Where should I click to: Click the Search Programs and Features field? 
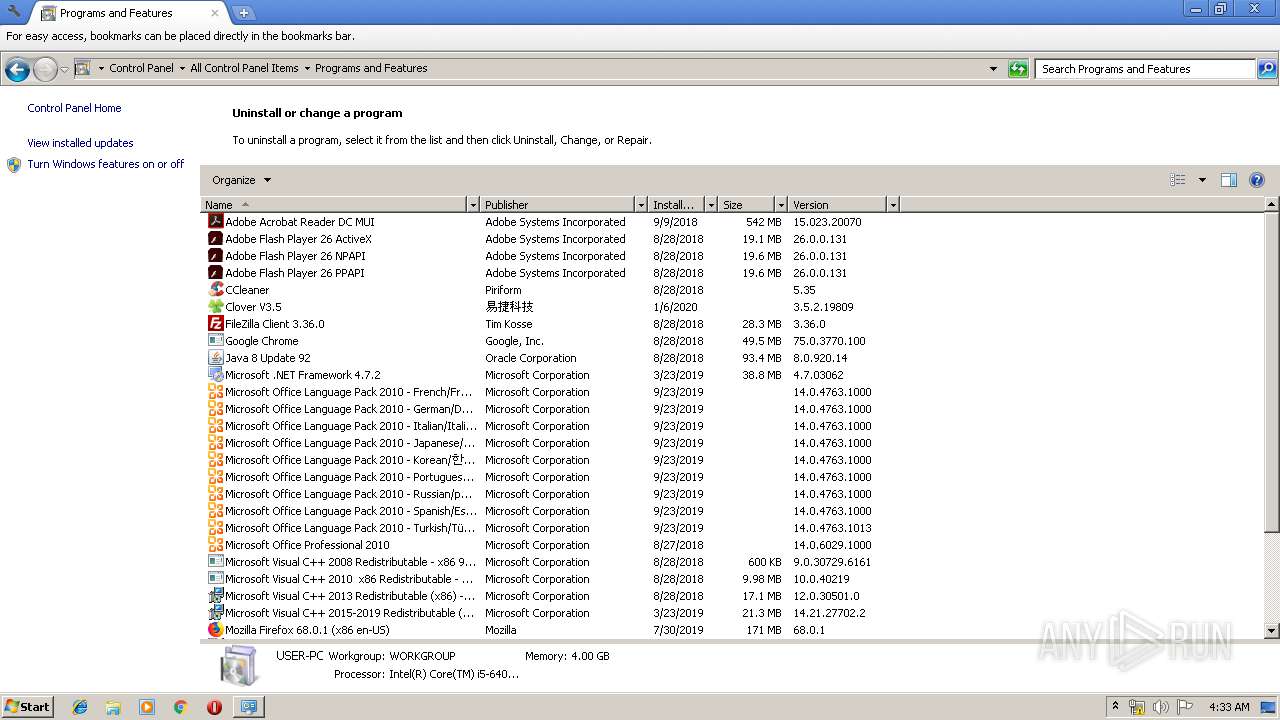1144,69
